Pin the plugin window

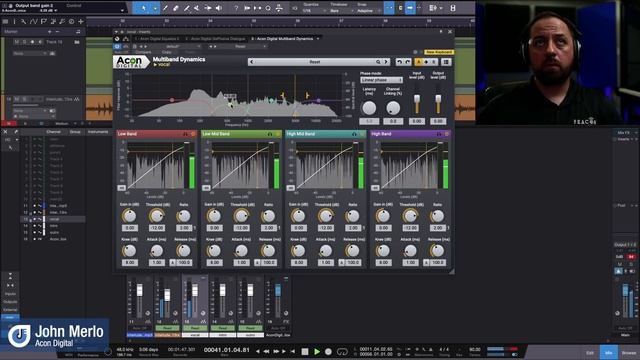pos(441,31)
